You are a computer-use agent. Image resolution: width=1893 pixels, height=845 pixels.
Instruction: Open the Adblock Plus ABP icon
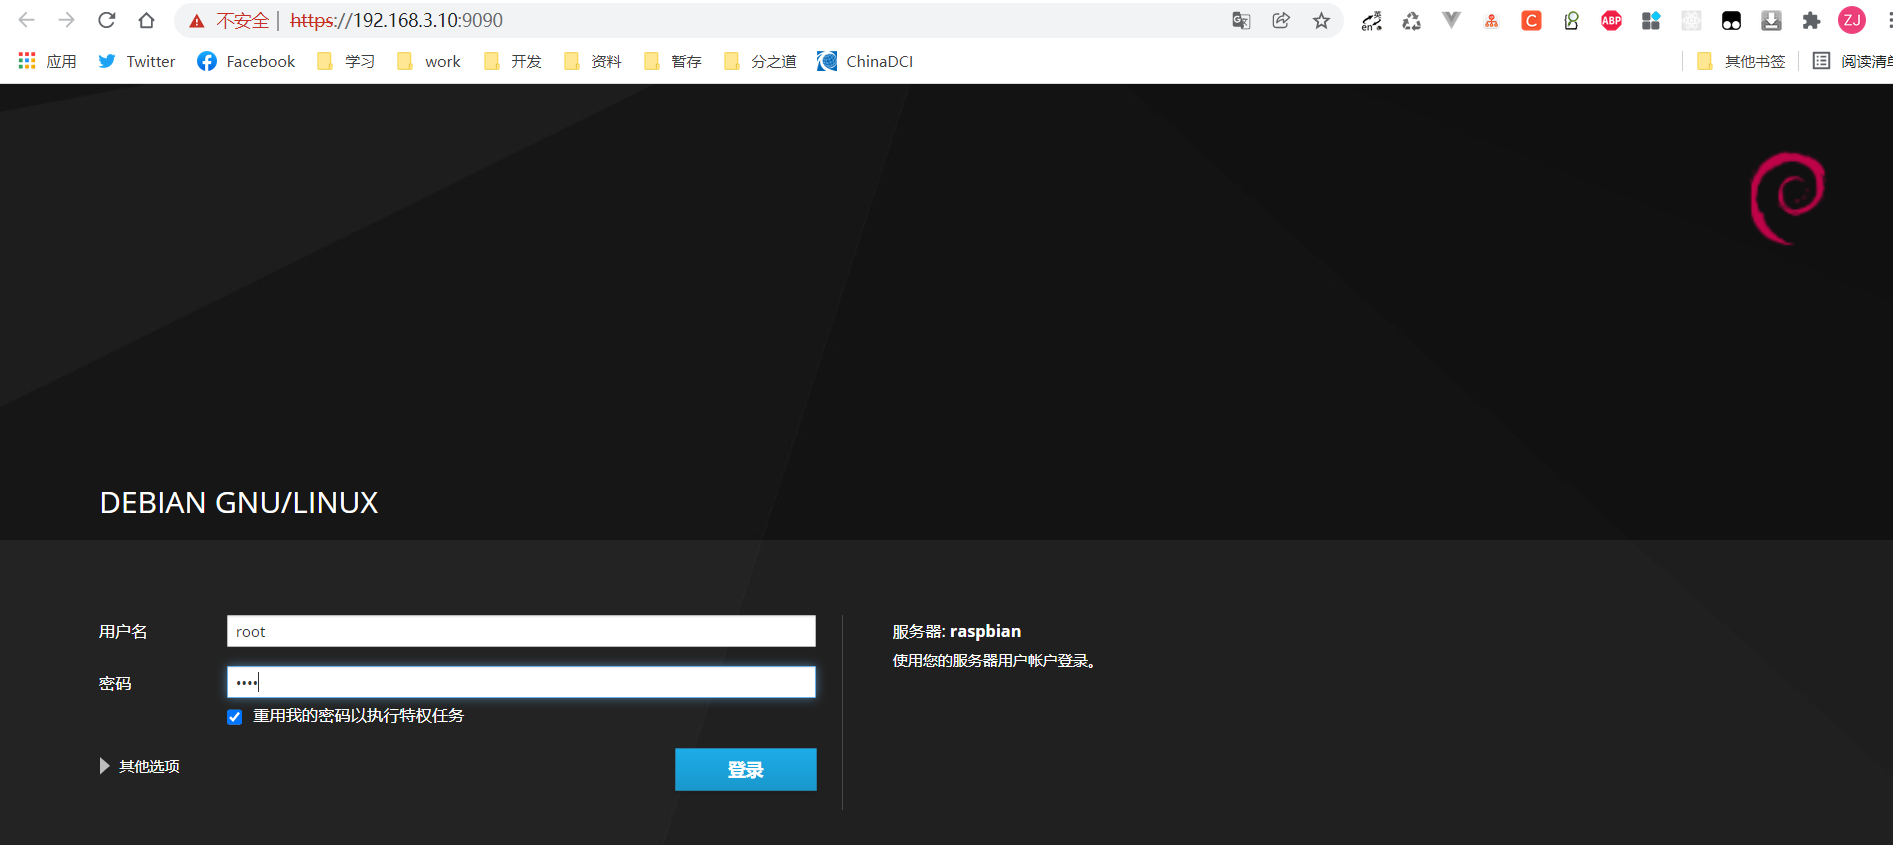click(1611, 21)
